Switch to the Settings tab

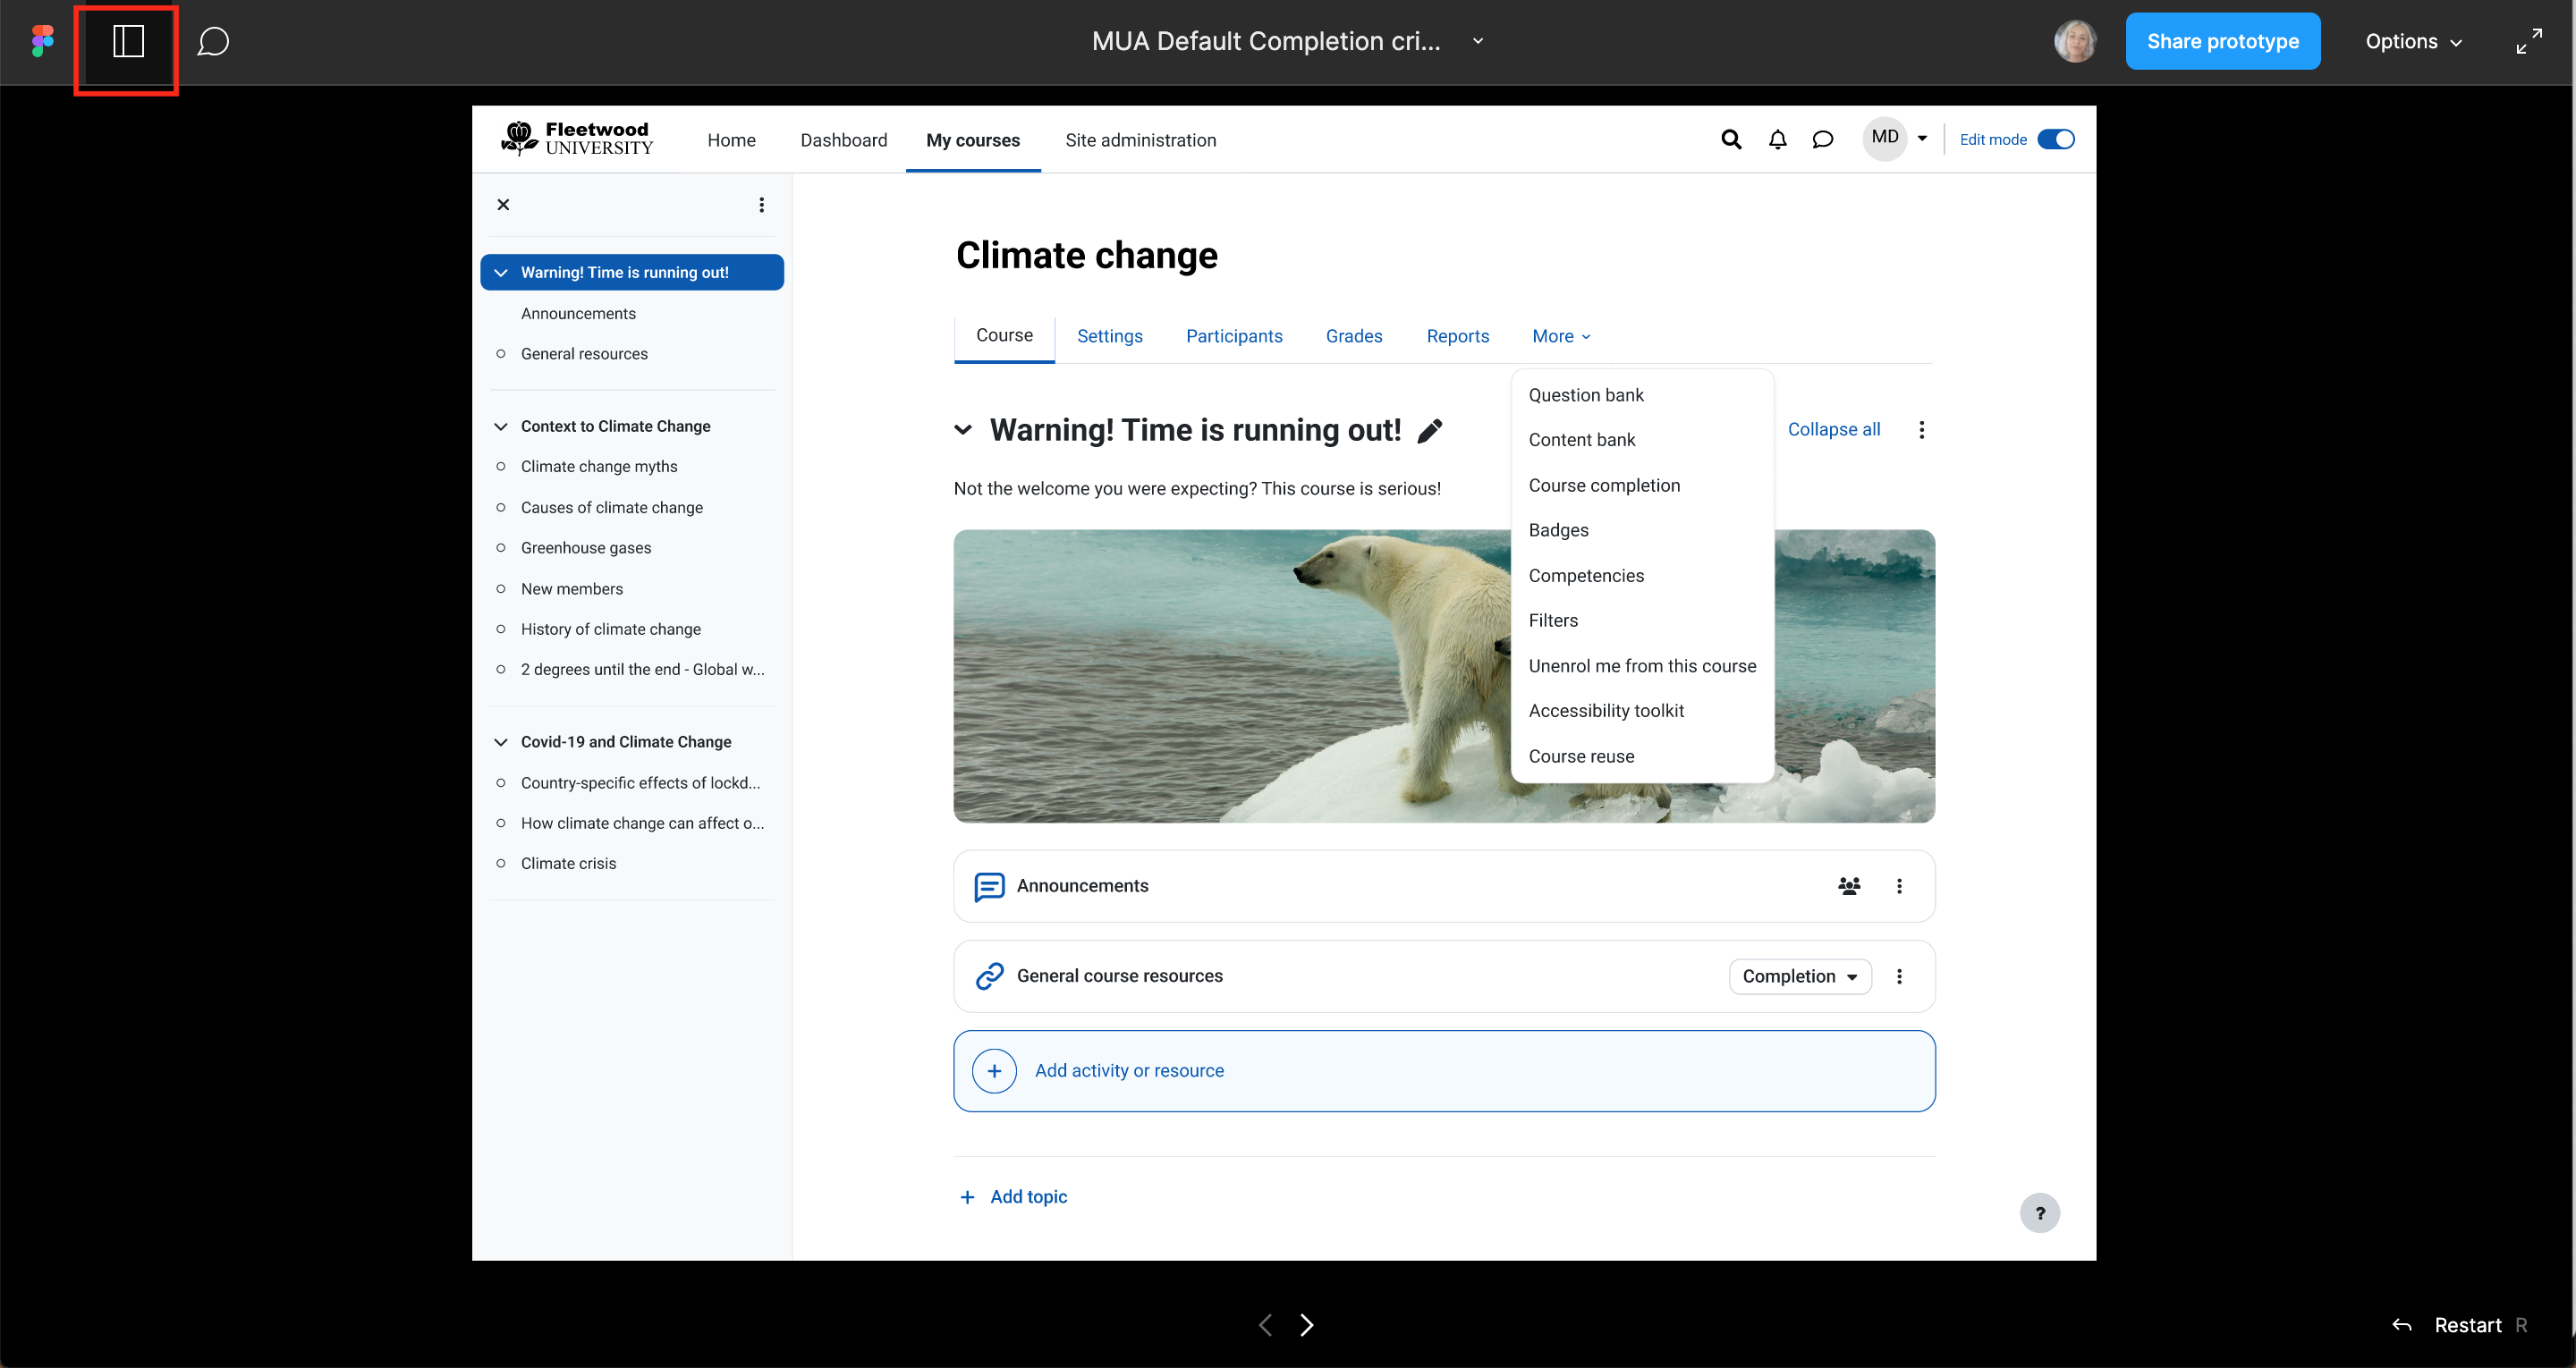pos(1109,336)
